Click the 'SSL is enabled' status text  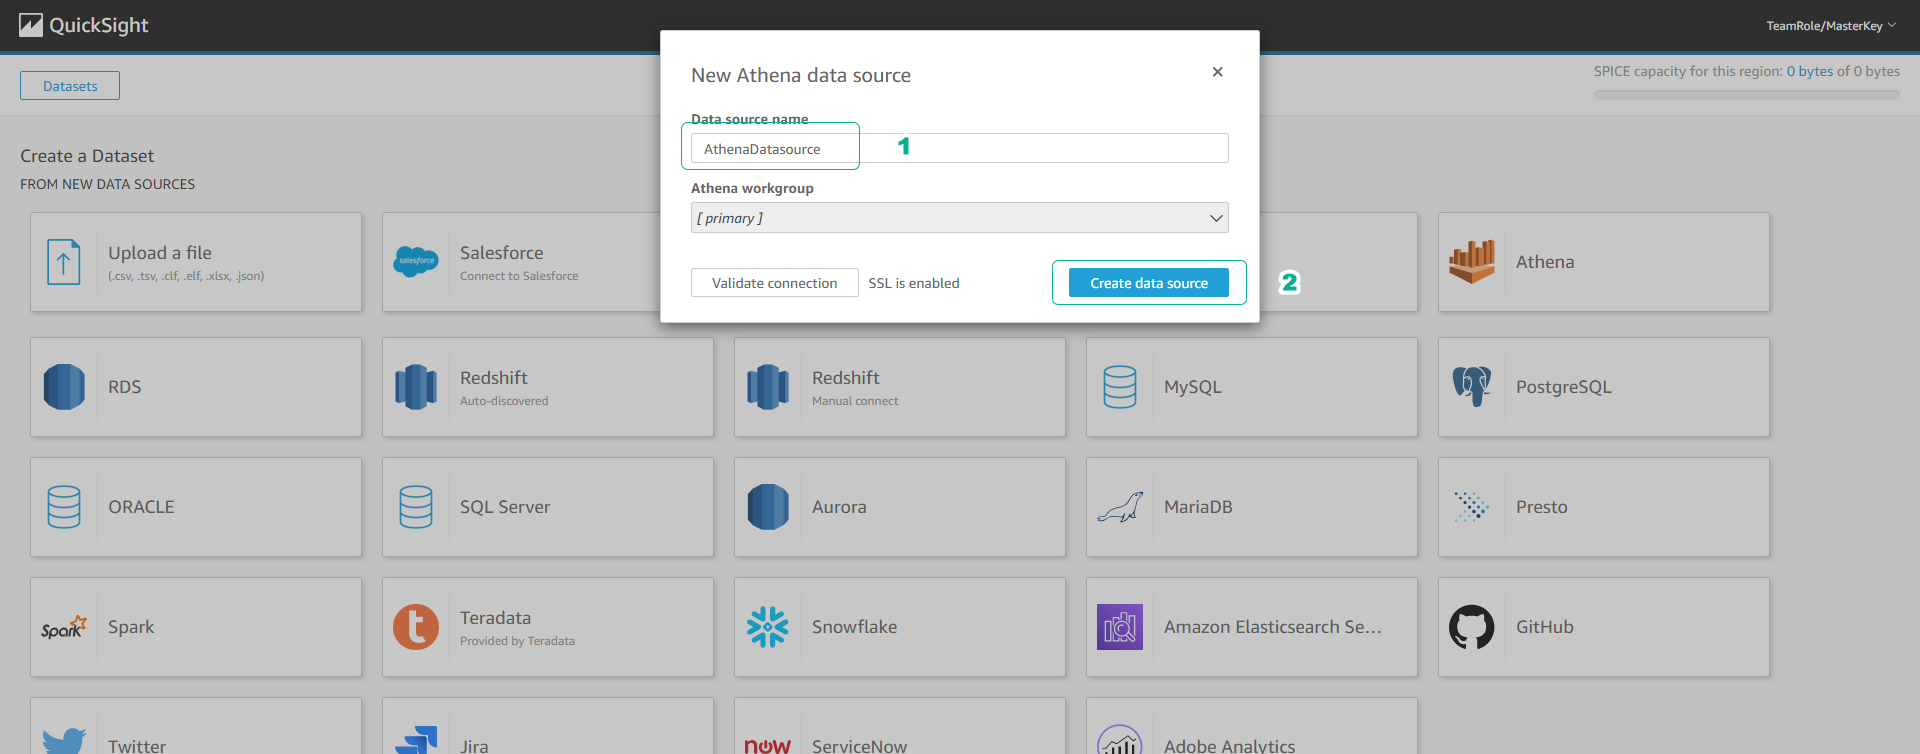[914, 283]
